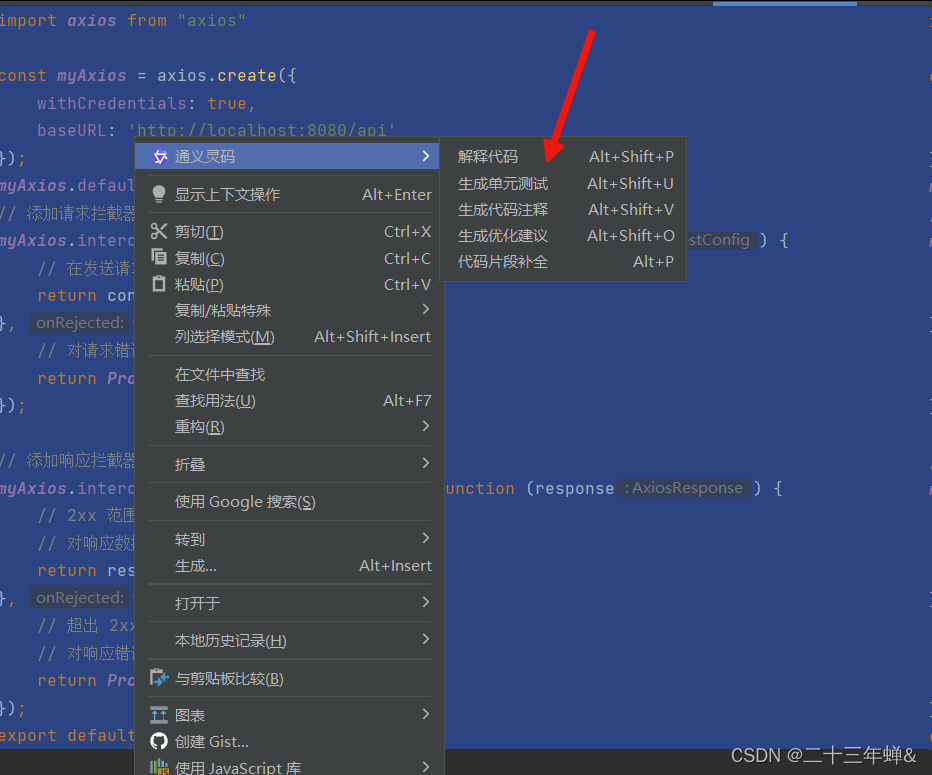This screenshot has height=775, width=932.
Task: Choose 粘贴(P) from the context menu
Action: point(287,285)
